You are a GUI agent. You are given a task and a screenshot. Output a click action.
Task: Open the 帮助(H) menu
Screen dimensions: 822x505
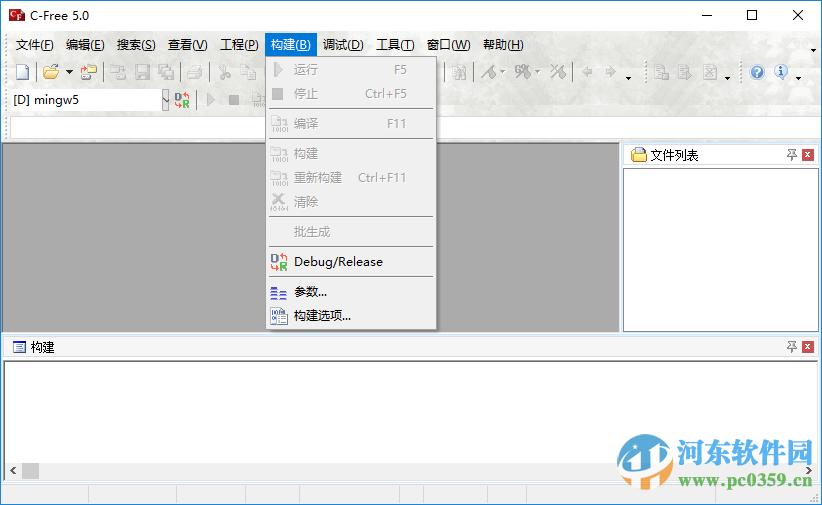tap(503, 45)
